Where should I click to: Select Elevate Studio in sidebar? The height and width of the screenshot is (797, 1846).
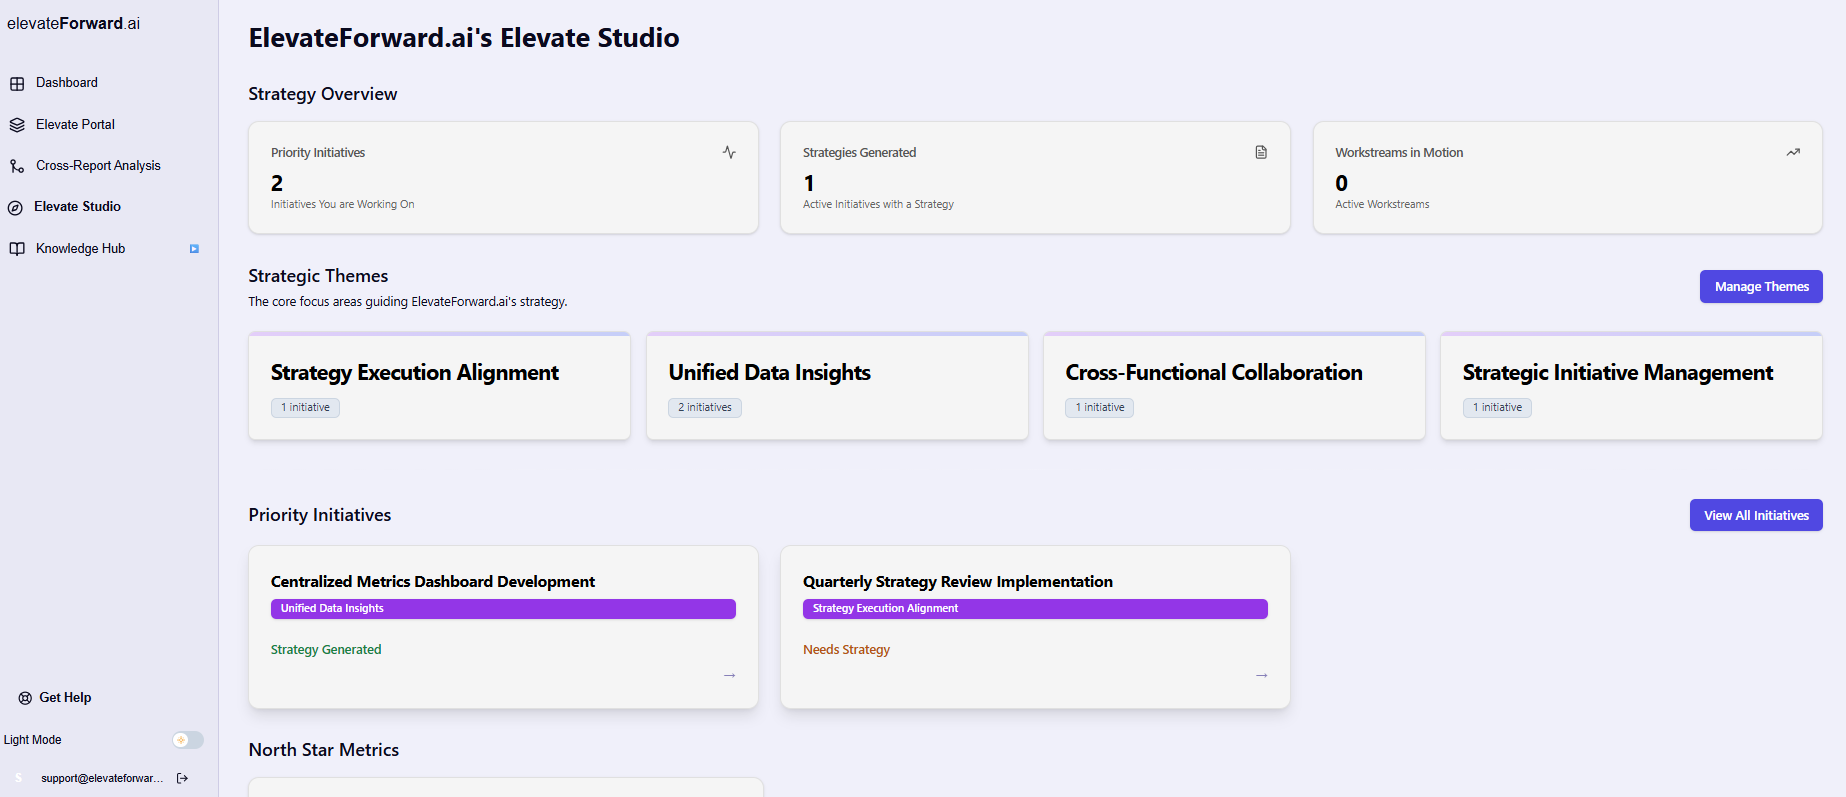(77, 207)
